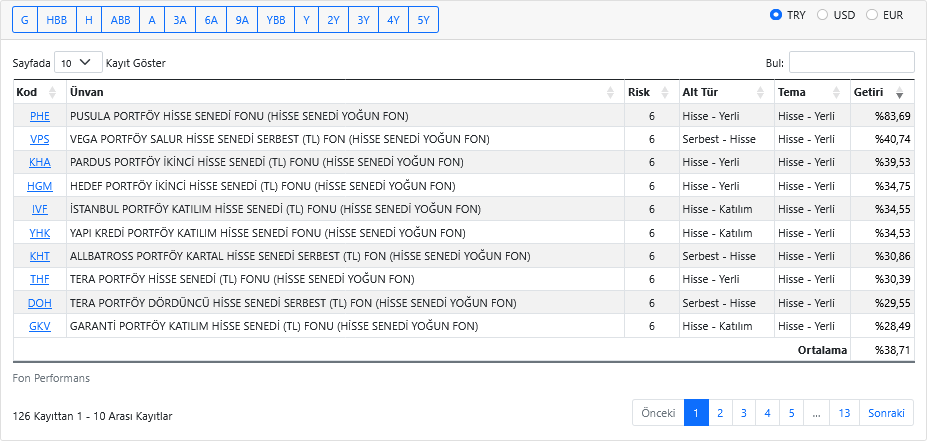Open the DOH fund link
This screenshot has width=927, height=441.
(x=40, y=303)
